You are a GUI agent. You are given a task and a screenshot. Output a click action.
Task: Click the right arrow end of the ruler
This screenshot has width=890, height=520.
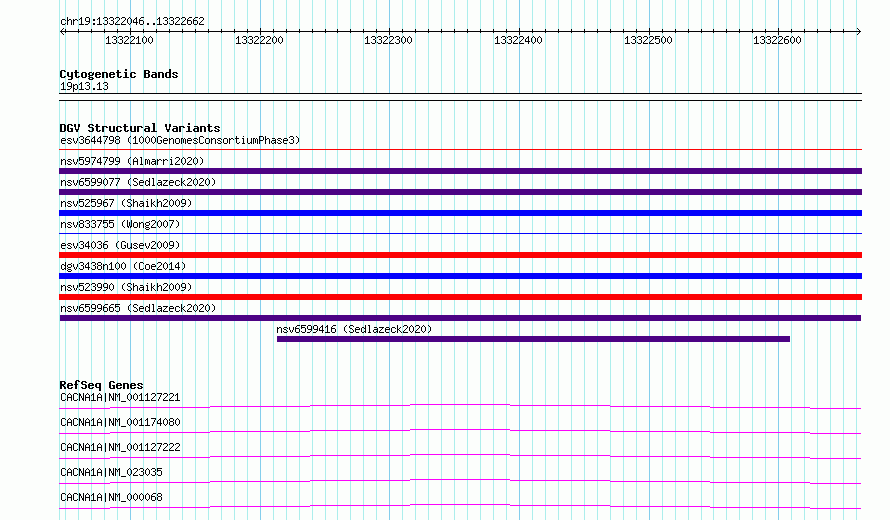click(859, 32)
